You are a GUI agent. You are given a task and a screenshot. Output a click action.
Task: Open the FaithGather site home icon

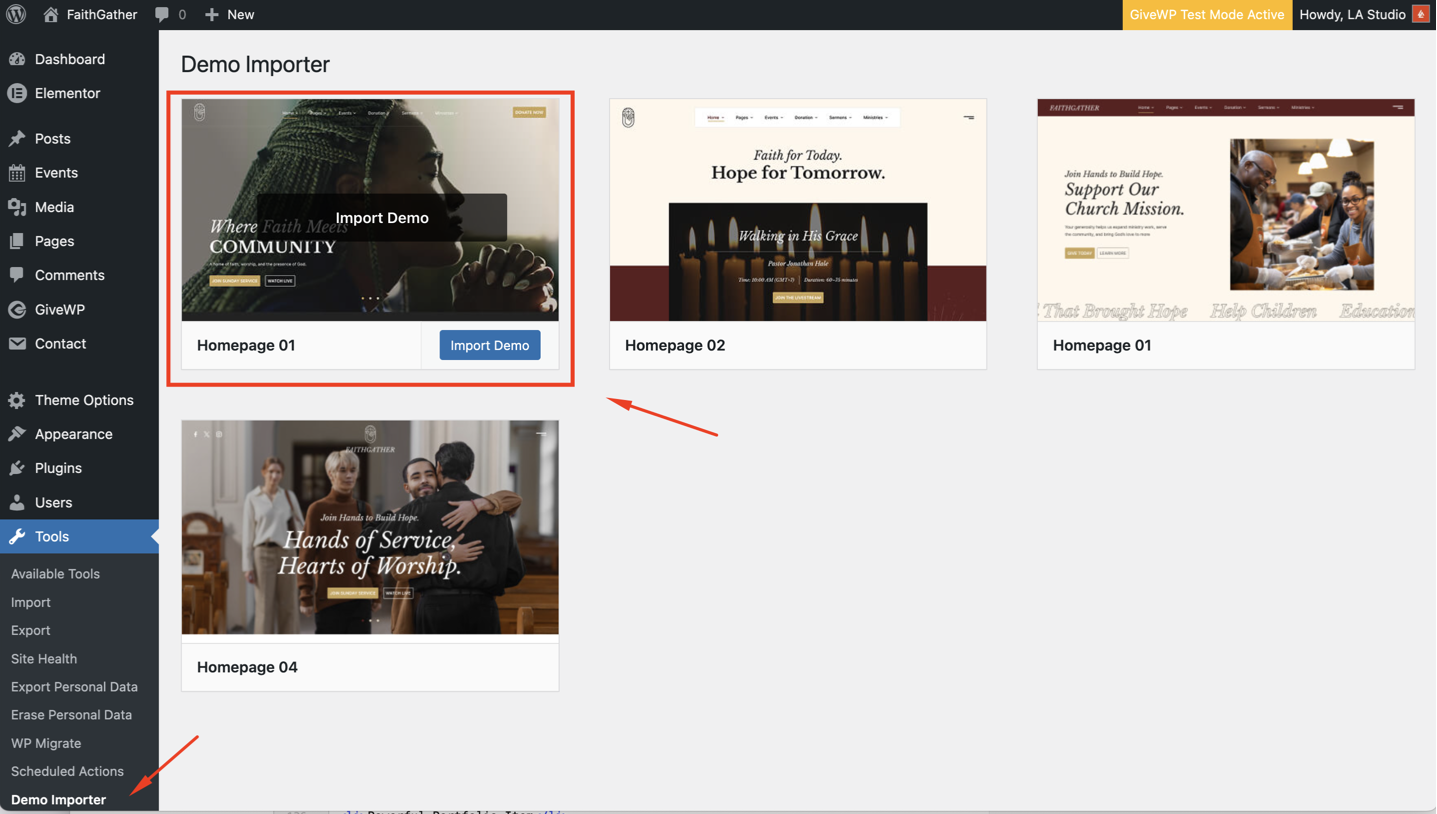point(51,14)
